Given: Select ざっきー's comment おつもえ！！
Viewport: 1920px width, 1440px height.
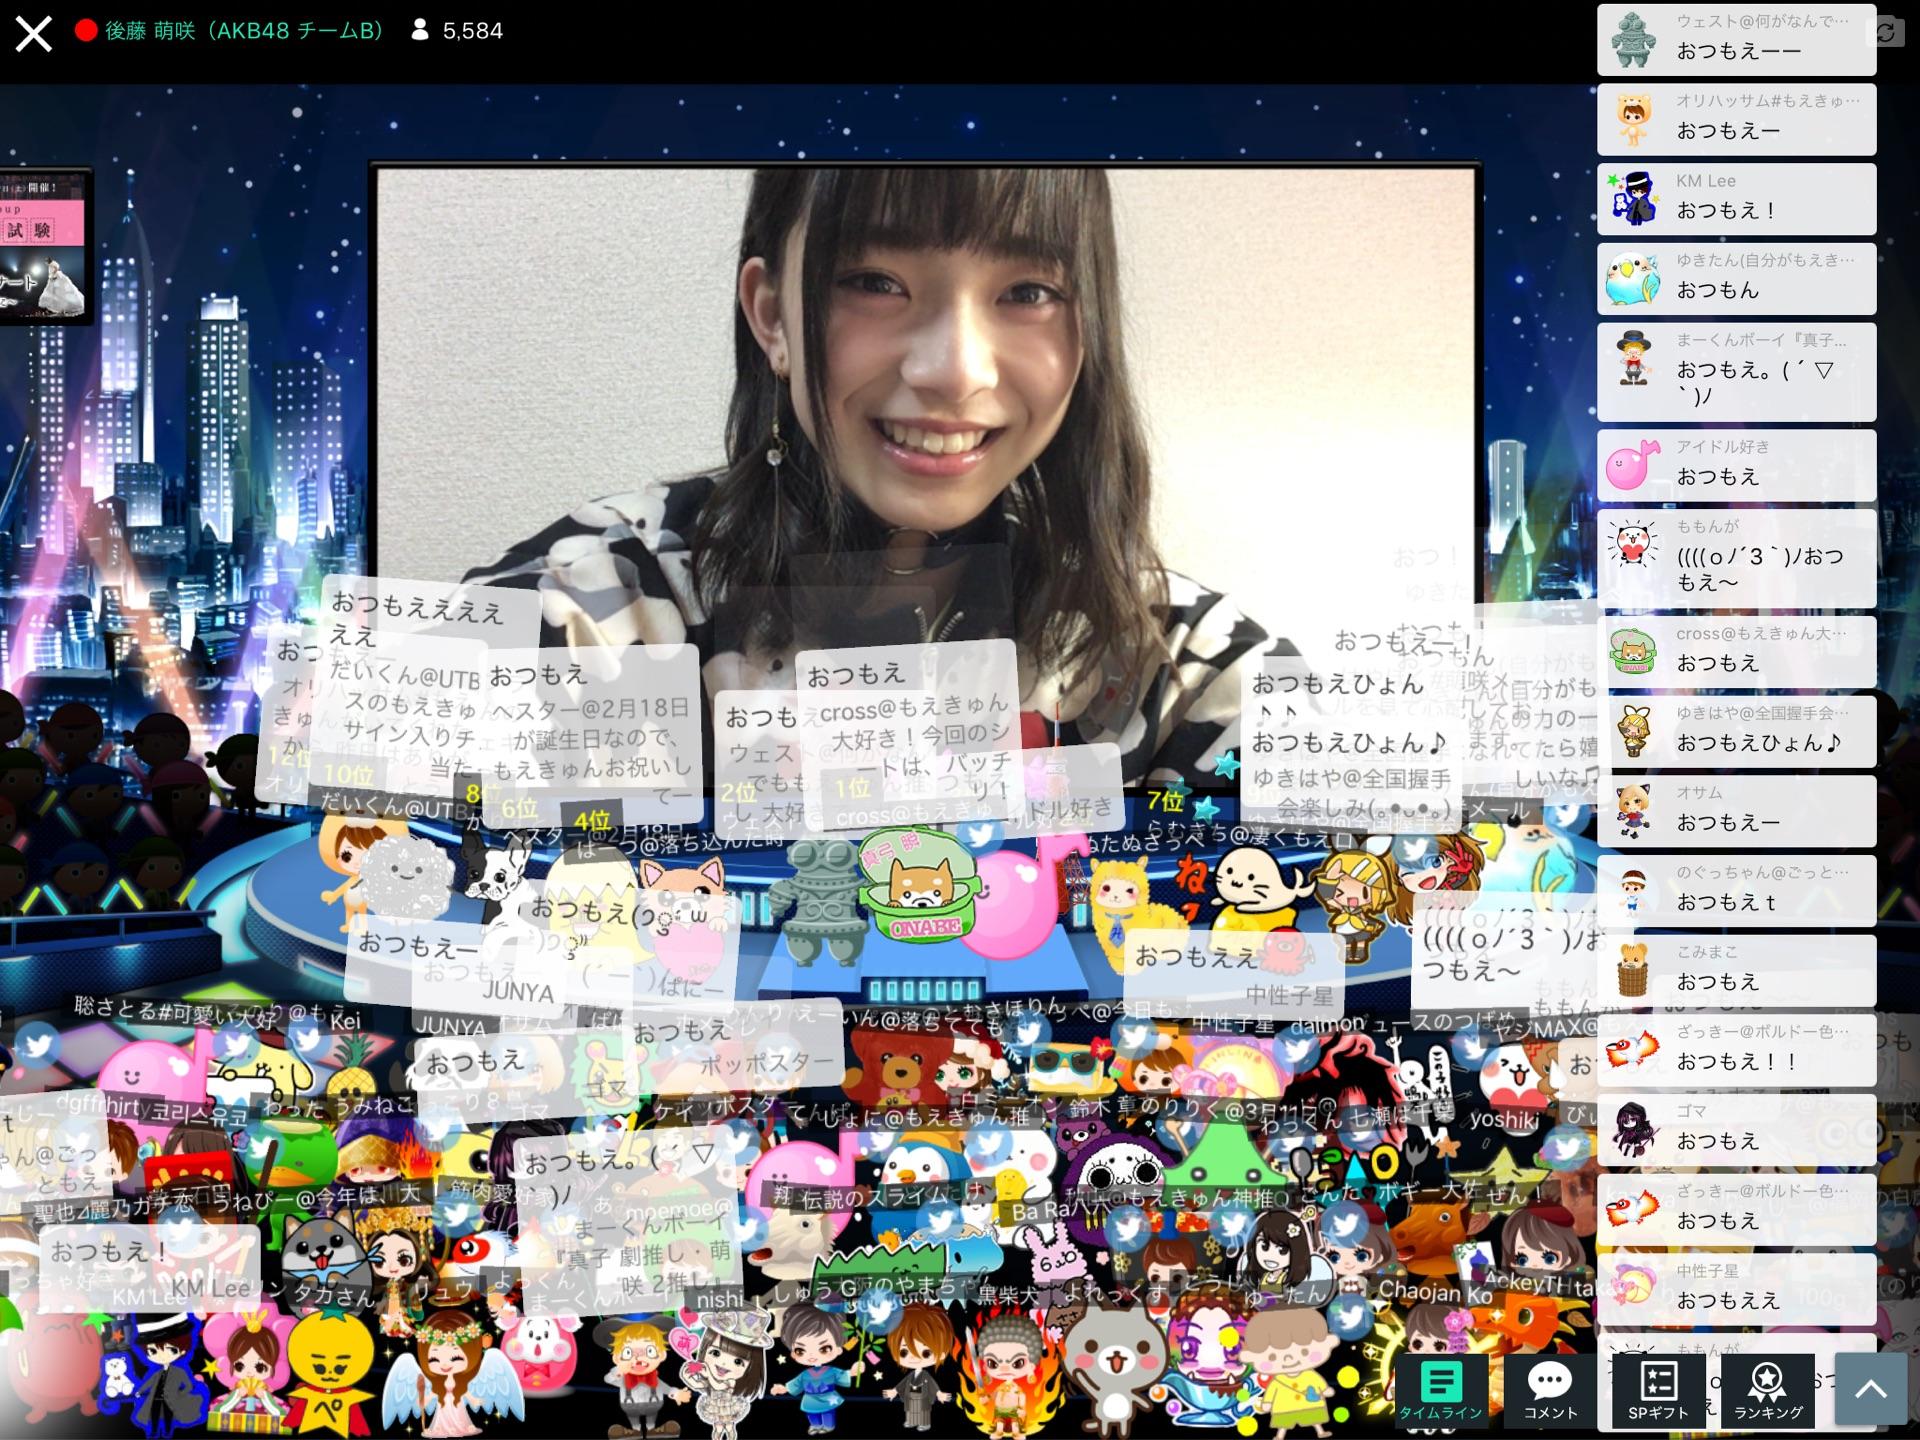Looking at the screenshot, I should (x=1736, y=1051).
